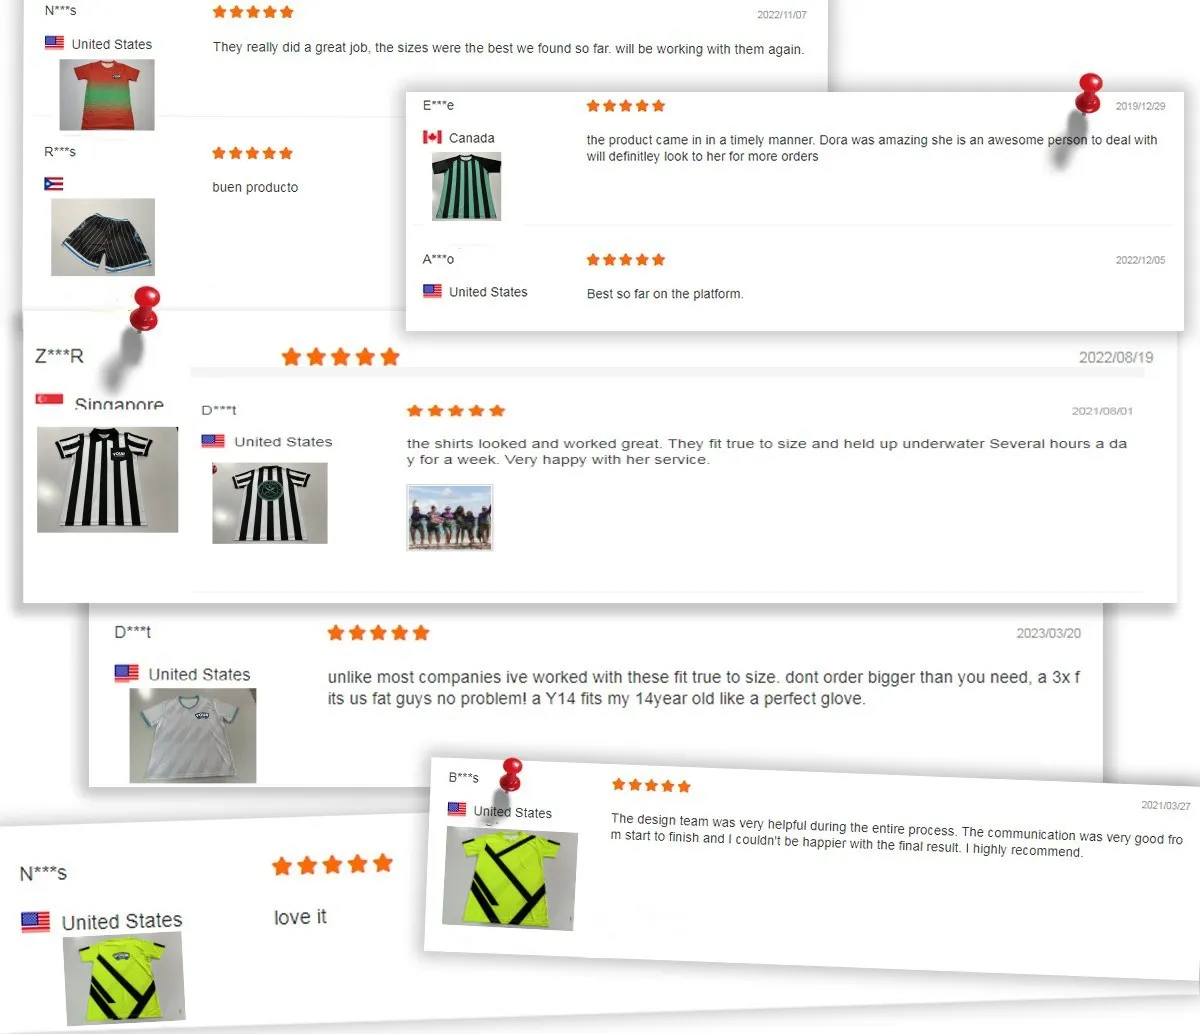Click the reviewer name E***e

click(438, 105)
